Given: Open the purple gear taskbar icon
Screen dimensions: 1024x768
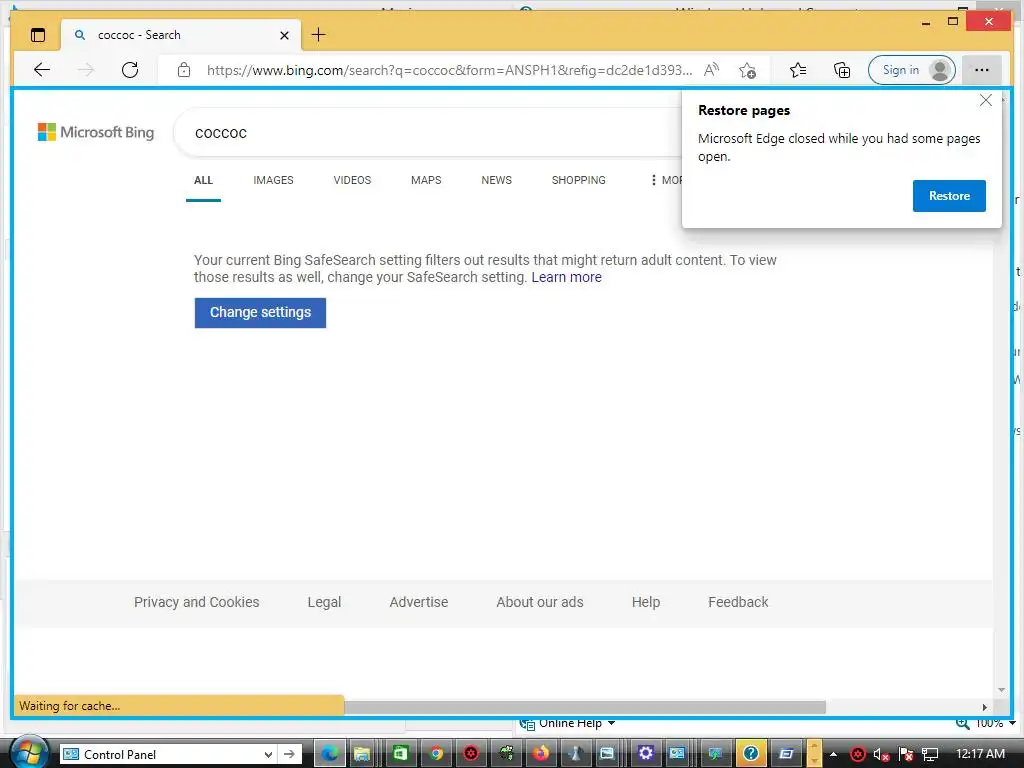Looking at the screenshot, I should 645,754.
